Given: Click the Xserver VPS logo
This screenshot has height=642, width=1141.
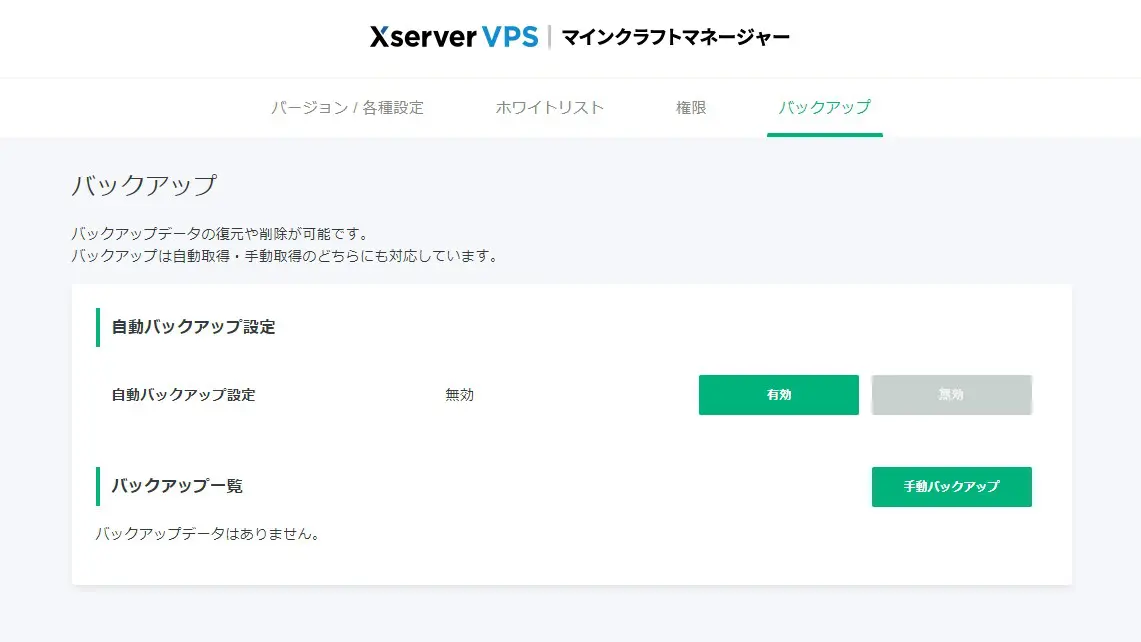Looking at the screenshot, I should coord(453,38).
